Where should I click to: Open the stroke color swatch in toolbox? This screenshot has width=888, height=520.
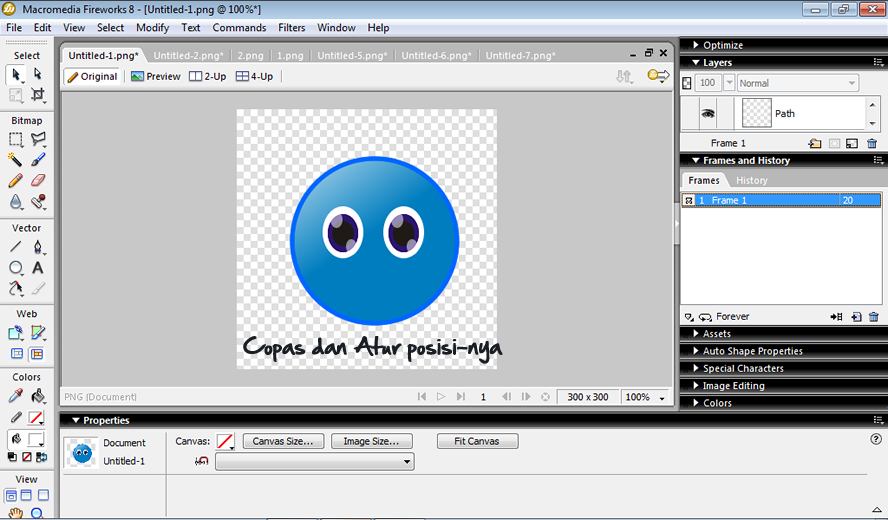point(36,419)
